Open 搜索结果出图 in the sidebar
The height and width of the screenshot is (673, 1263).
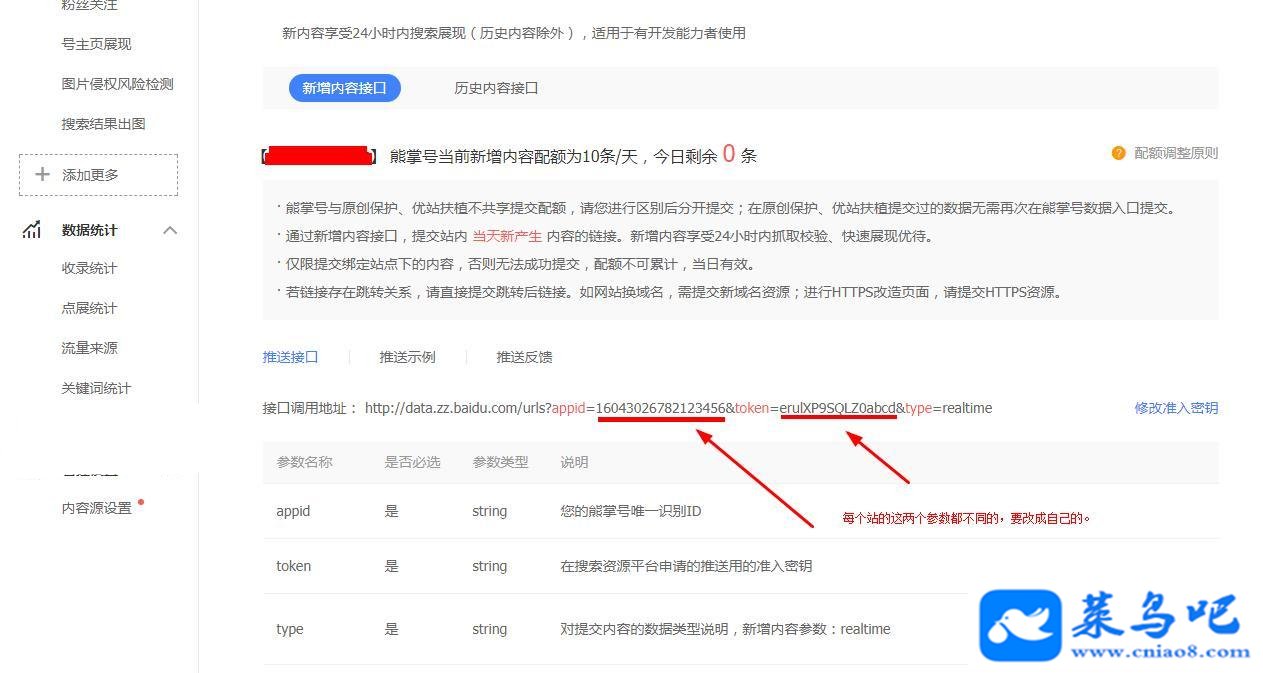(x=103, y=124)
